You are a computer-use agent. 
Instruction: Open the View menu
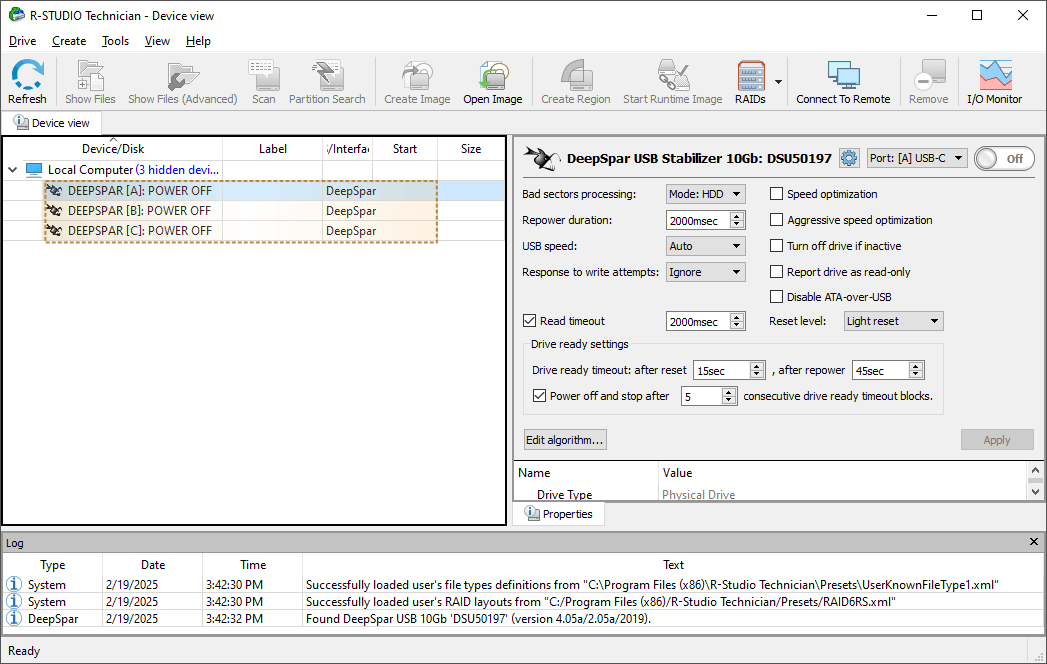(x=157, y=41)
